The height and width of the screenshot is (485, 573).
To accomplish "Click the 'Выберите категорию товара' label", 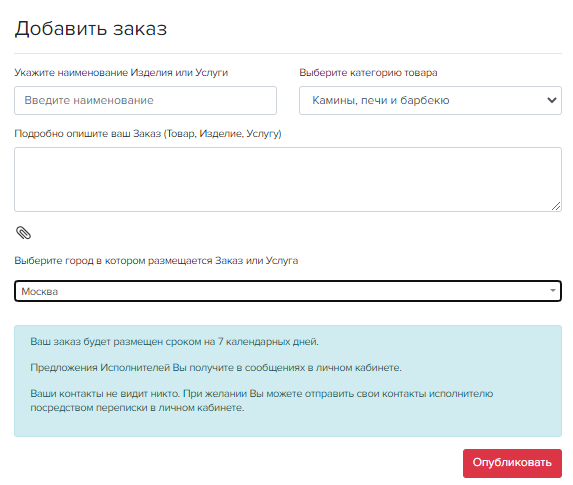I will [x=368, y=73].
